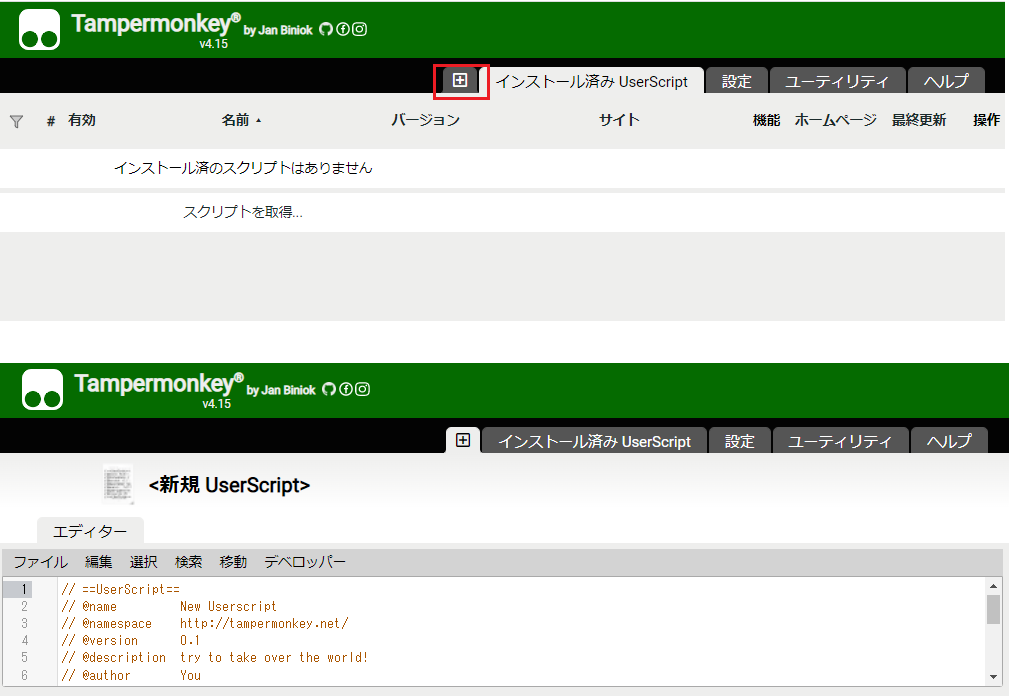This screenshot has width=1012, height=697.
Task: Click the インストール済のスクリプトはありません message
Action: click(x=243, y=168)
